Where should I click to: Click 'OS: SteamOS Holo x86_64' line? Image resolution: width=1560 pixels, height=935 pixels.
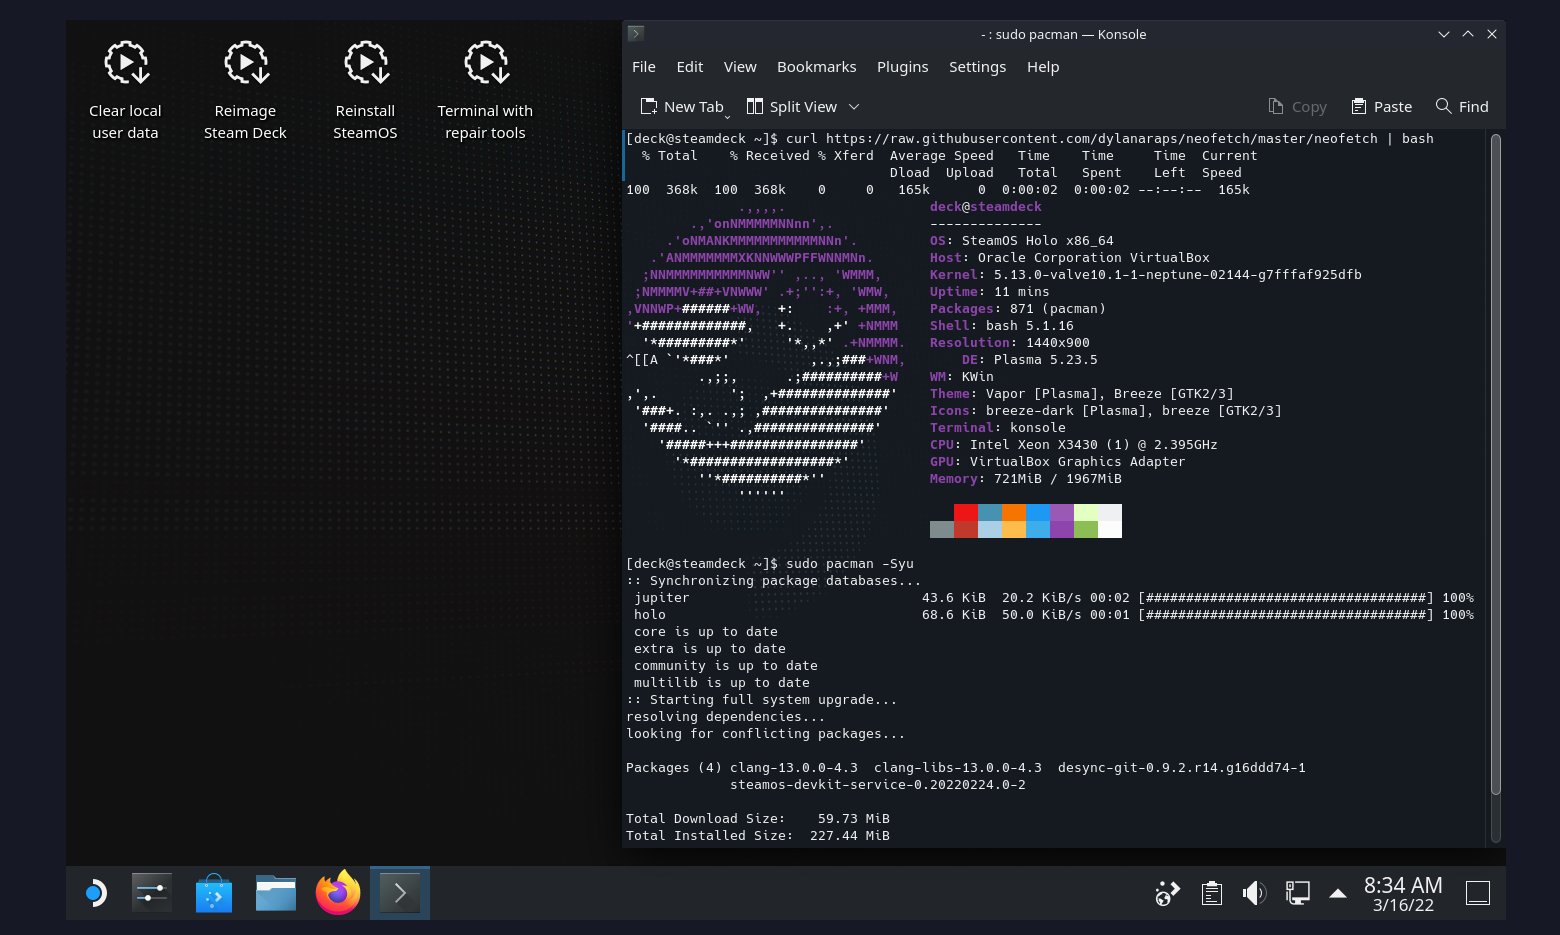(1022, 241)
